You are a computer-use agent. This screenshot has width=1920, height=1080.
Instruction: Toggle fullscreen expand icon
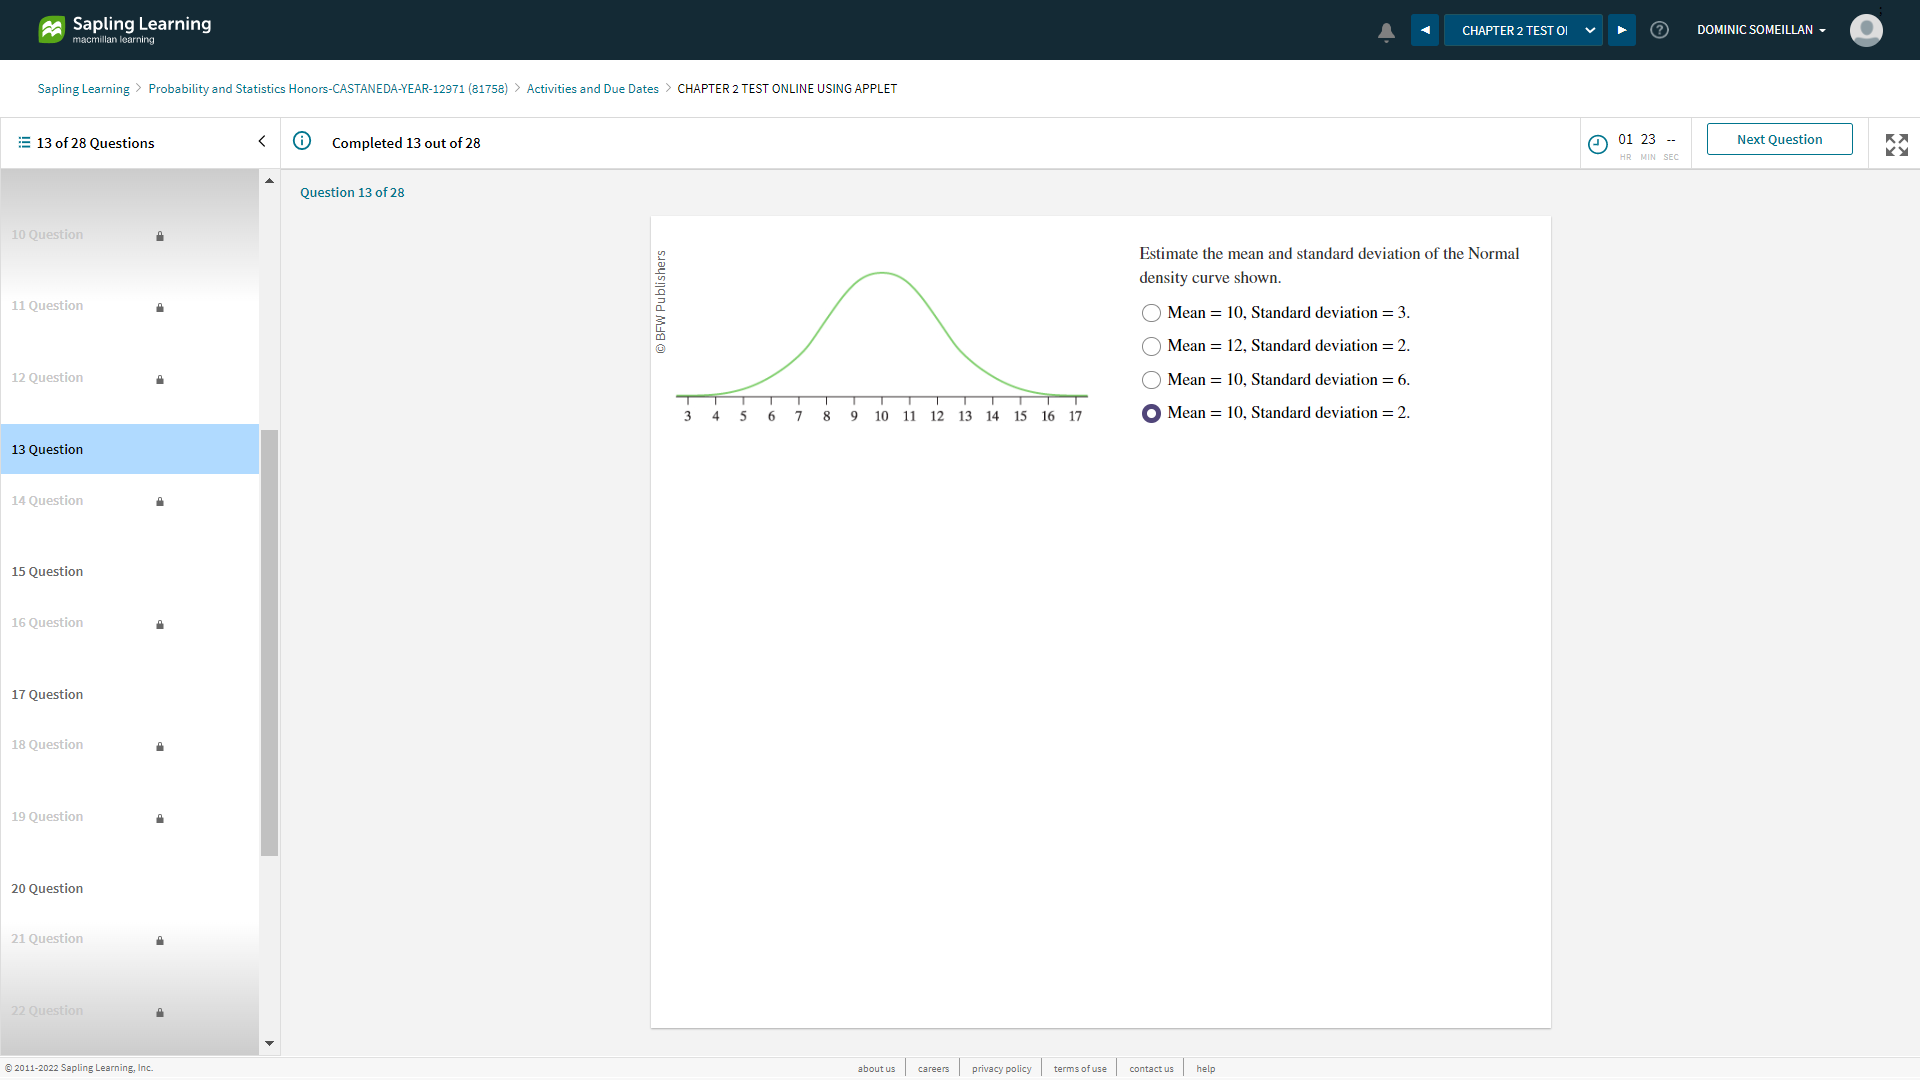(1896, 144)
